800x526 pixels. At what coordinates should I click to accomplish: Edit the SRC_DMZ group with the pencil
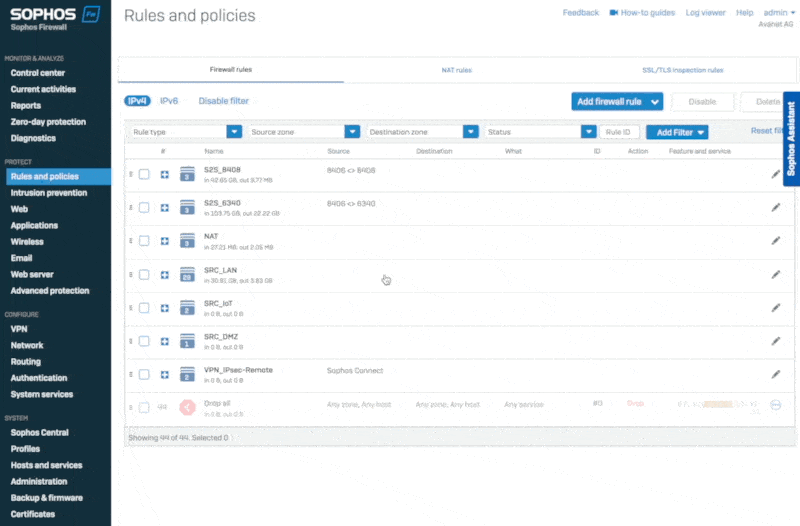pyautogui.click(x=776, y=341)
